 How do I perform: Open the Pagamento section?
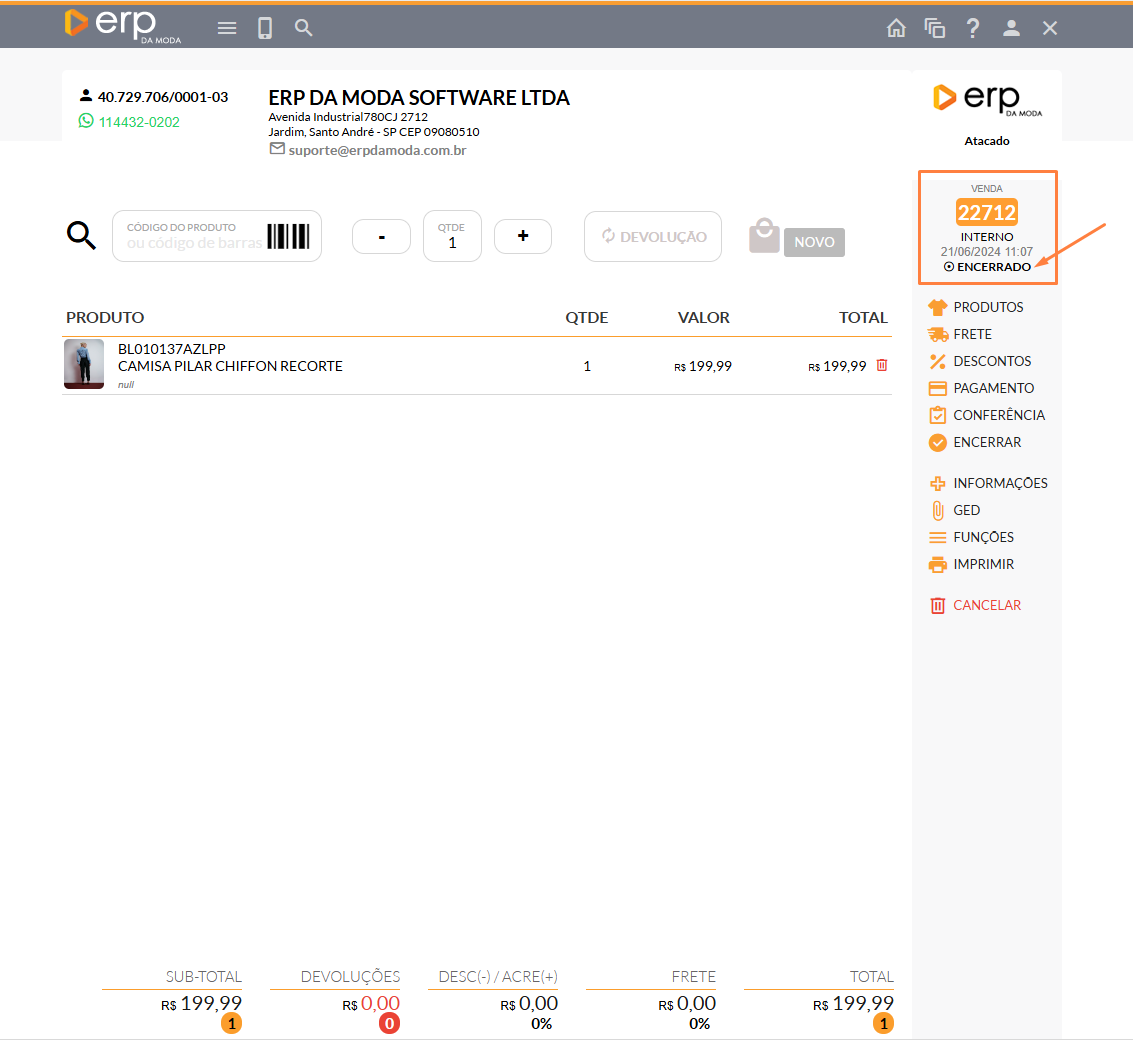[x=992, y=388]
